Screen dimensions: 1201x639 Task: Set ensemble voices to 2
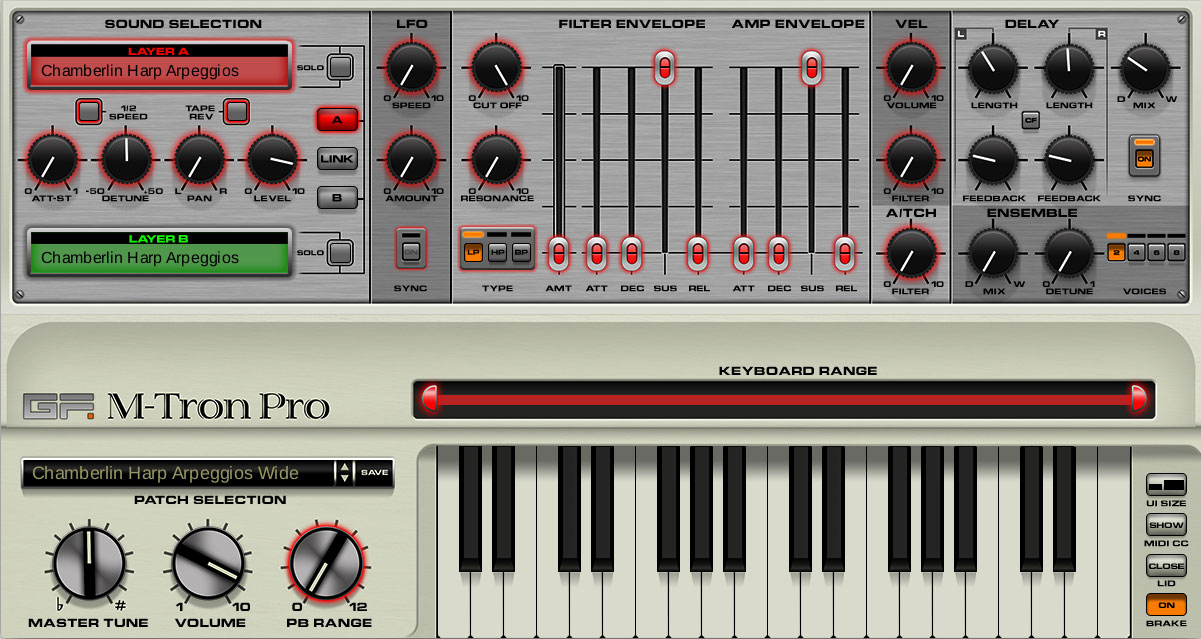pyautogui.click(x=1116, y=252)
